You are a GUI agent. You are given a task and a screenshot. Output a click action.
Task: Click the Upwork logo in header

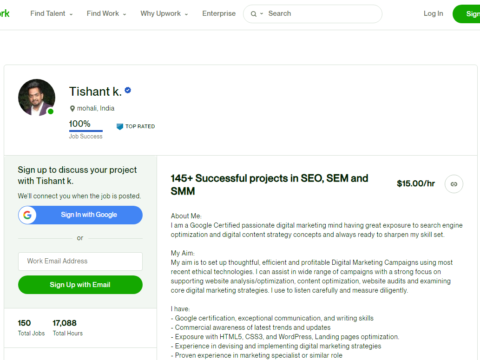pyautogui.click(x=5, y=13)
